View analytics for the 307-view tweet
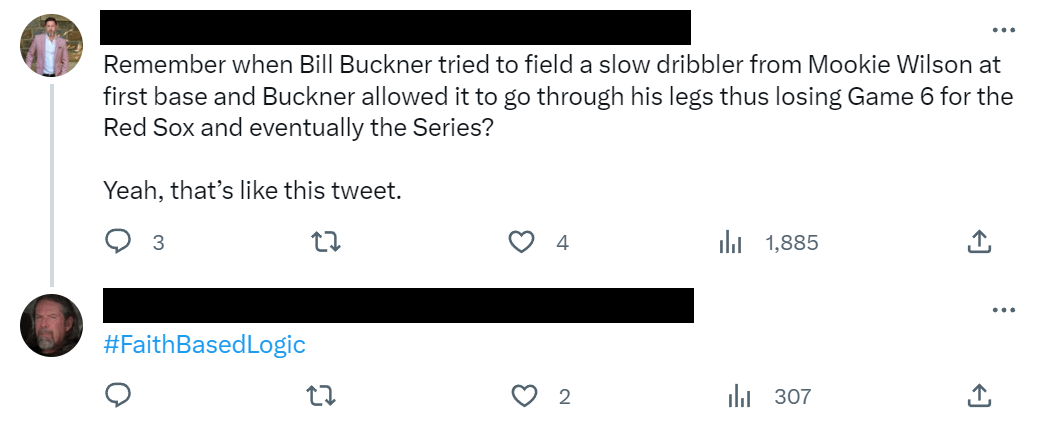 click(x=737, y=397)
